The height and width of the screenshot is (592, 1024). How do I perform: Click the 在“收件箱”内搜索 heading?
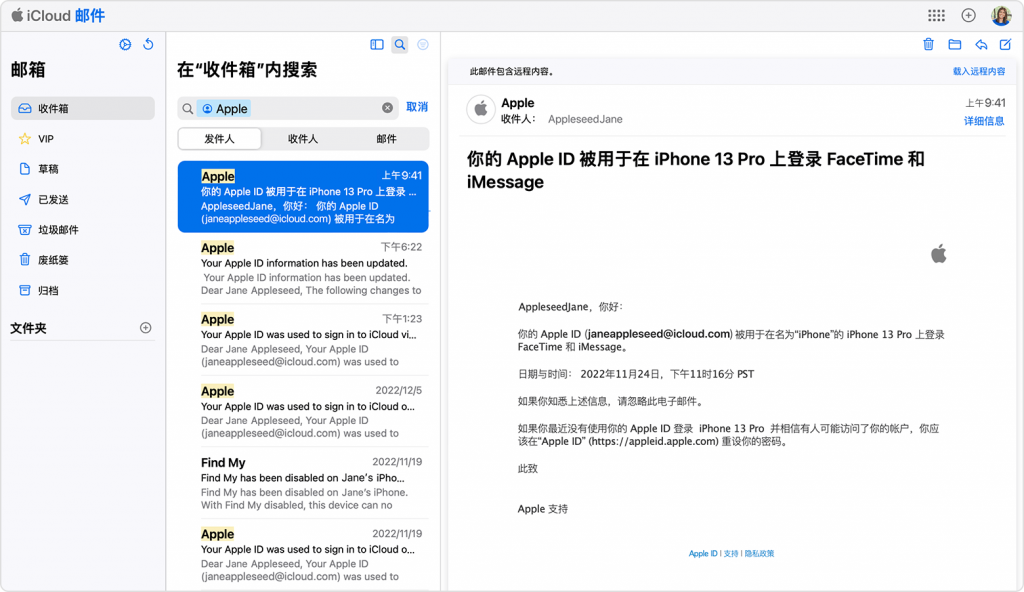pyautogui.click(x=247, y=70)
